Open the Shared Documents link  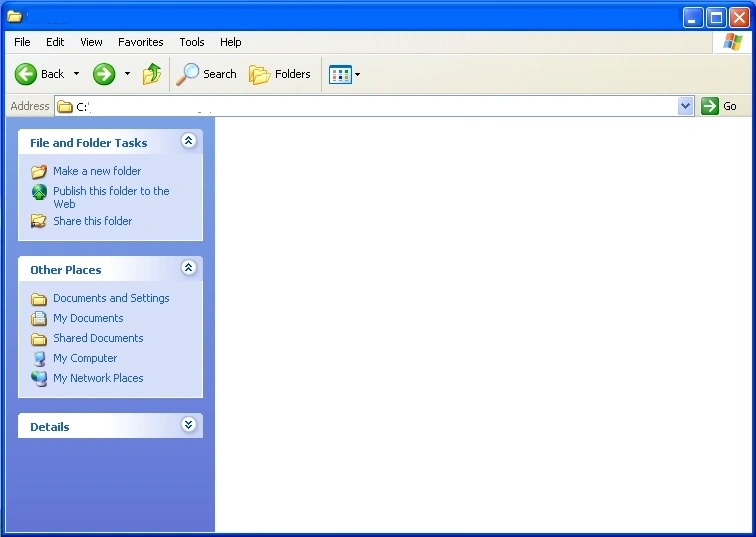pyautogui.click(x=98, y=338)
